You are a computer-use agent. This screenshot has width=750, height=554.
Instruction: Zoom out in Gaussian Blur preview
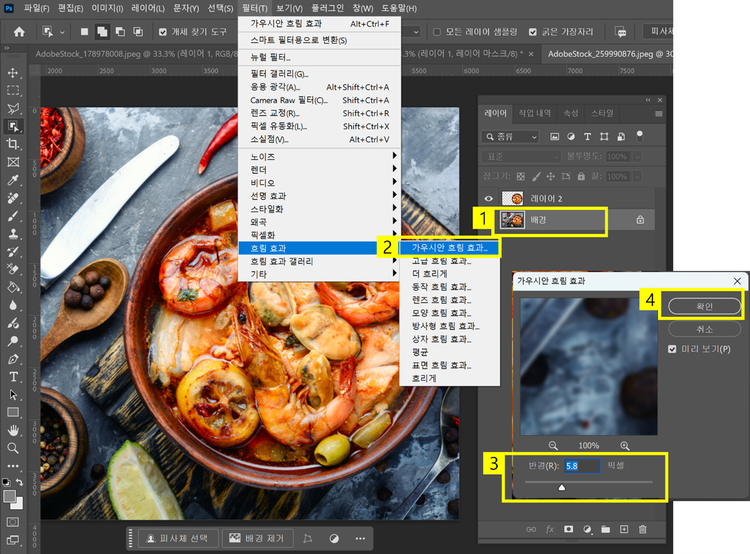click(x=553, y=445)
